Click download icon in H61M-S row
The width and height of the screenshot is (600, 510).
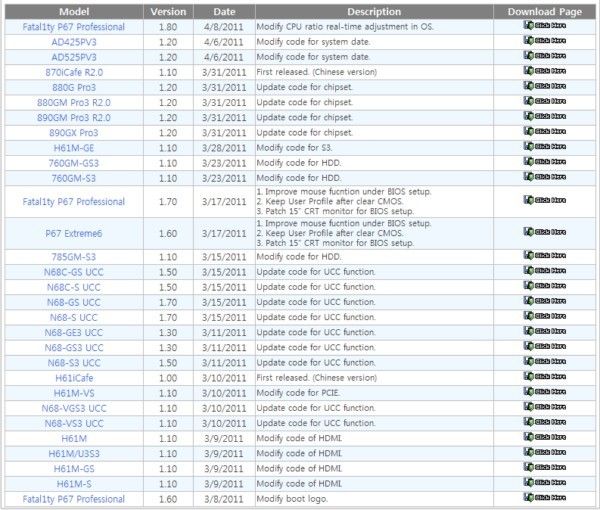click(545, 482)
